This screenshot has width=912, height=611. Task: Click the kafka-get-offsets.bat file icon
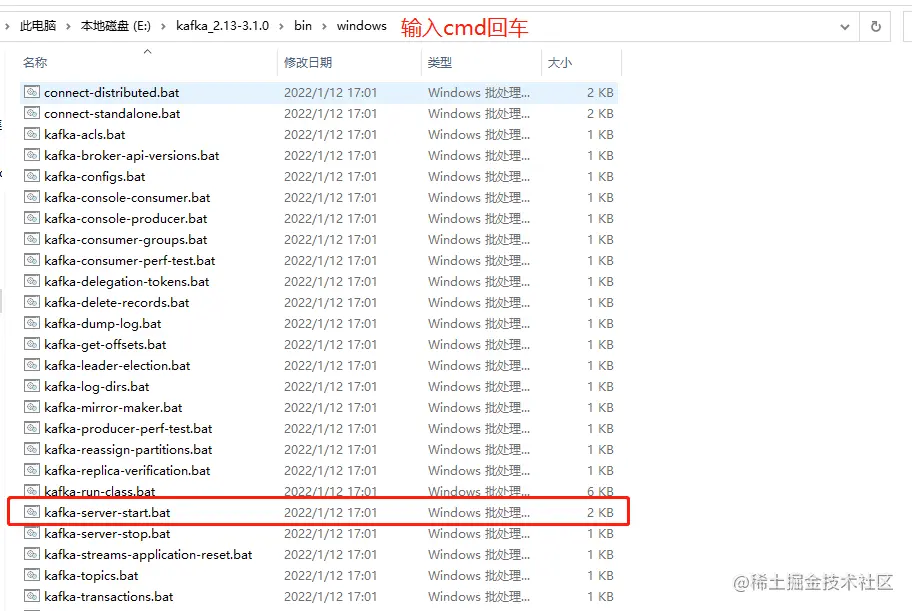[x=32, y=343]
